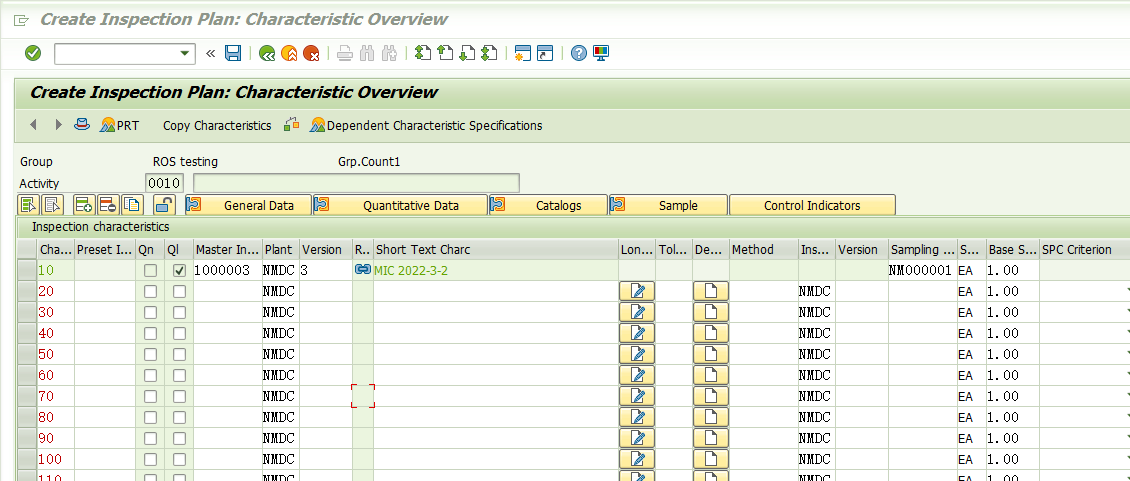The height and width of the screenshot is (481, 1130).
Task: Click the Select All rows icon
Action: [29, 205]
